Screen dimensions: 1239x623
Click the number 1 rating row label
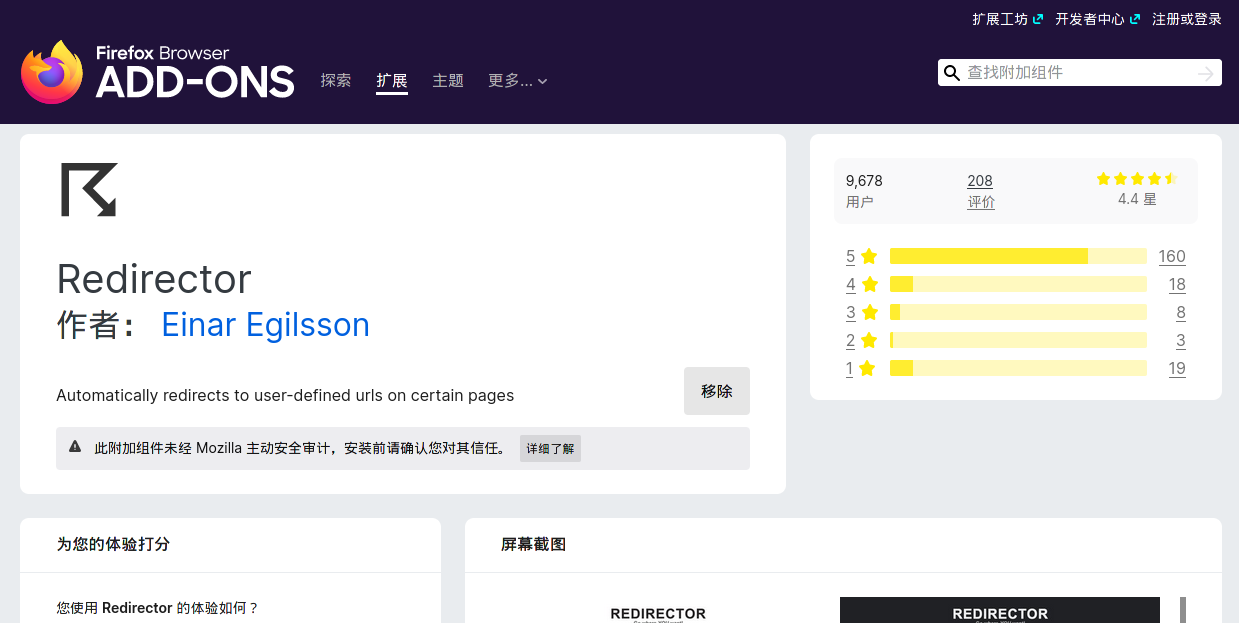click(x=850, y=368)
